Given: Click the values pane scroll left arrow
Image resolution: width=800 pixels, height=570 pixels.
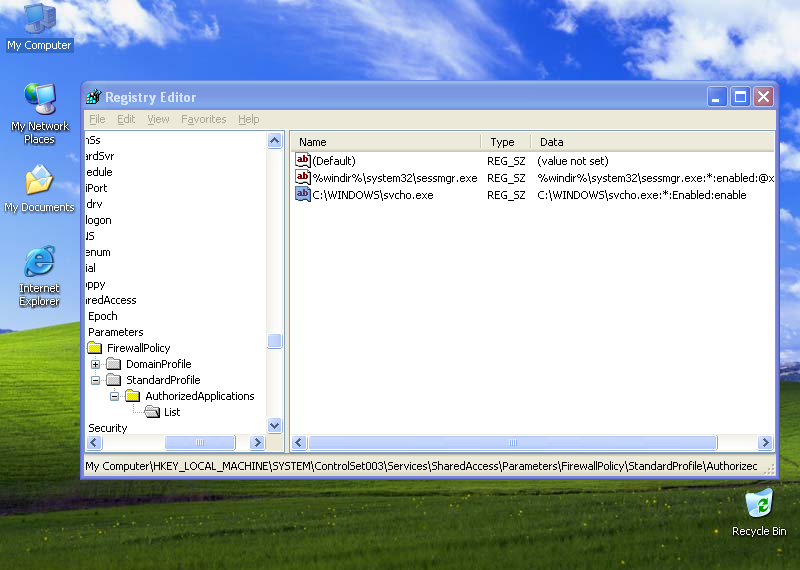Looking at the screenshot, I should (299, 442).
